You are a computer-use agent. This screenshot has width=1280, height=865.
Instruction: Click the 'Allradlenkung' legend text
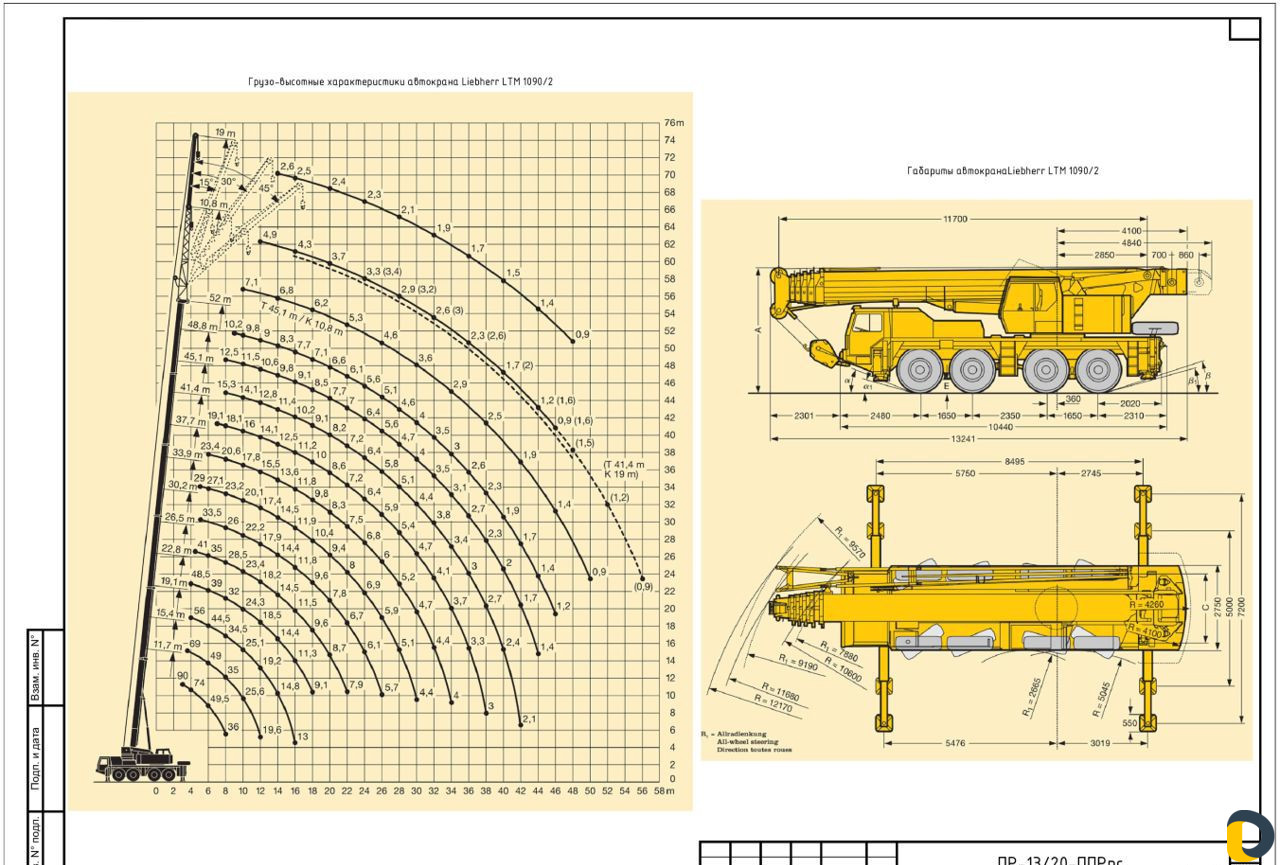pos(741,734)
